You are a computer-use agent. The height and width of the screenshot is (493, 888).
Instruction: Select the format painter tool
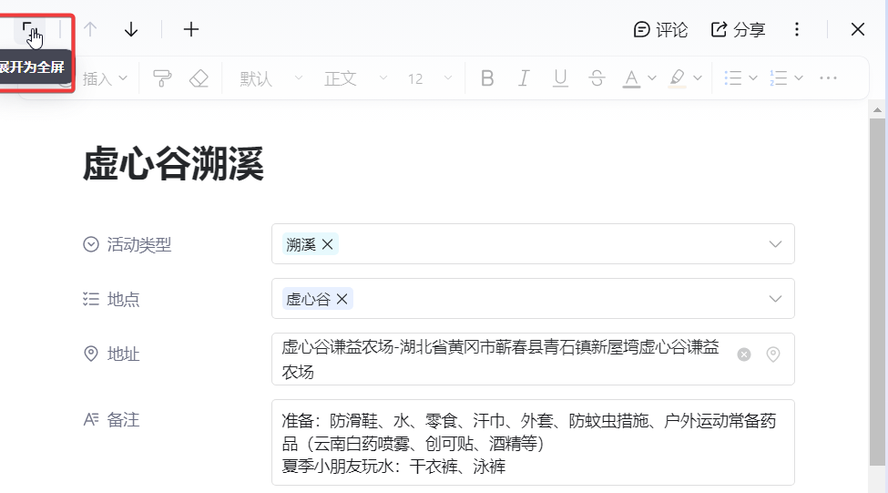(x=163, y=78)
